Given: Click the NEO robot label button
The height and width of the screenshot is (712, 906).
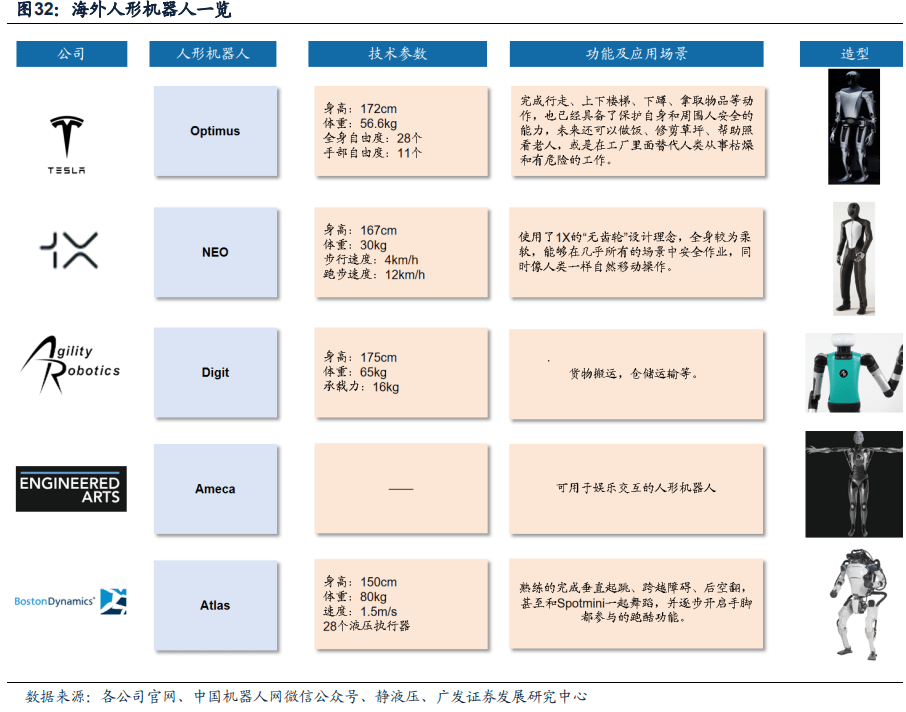Looking at the screenshot, I should click(215, 252).
